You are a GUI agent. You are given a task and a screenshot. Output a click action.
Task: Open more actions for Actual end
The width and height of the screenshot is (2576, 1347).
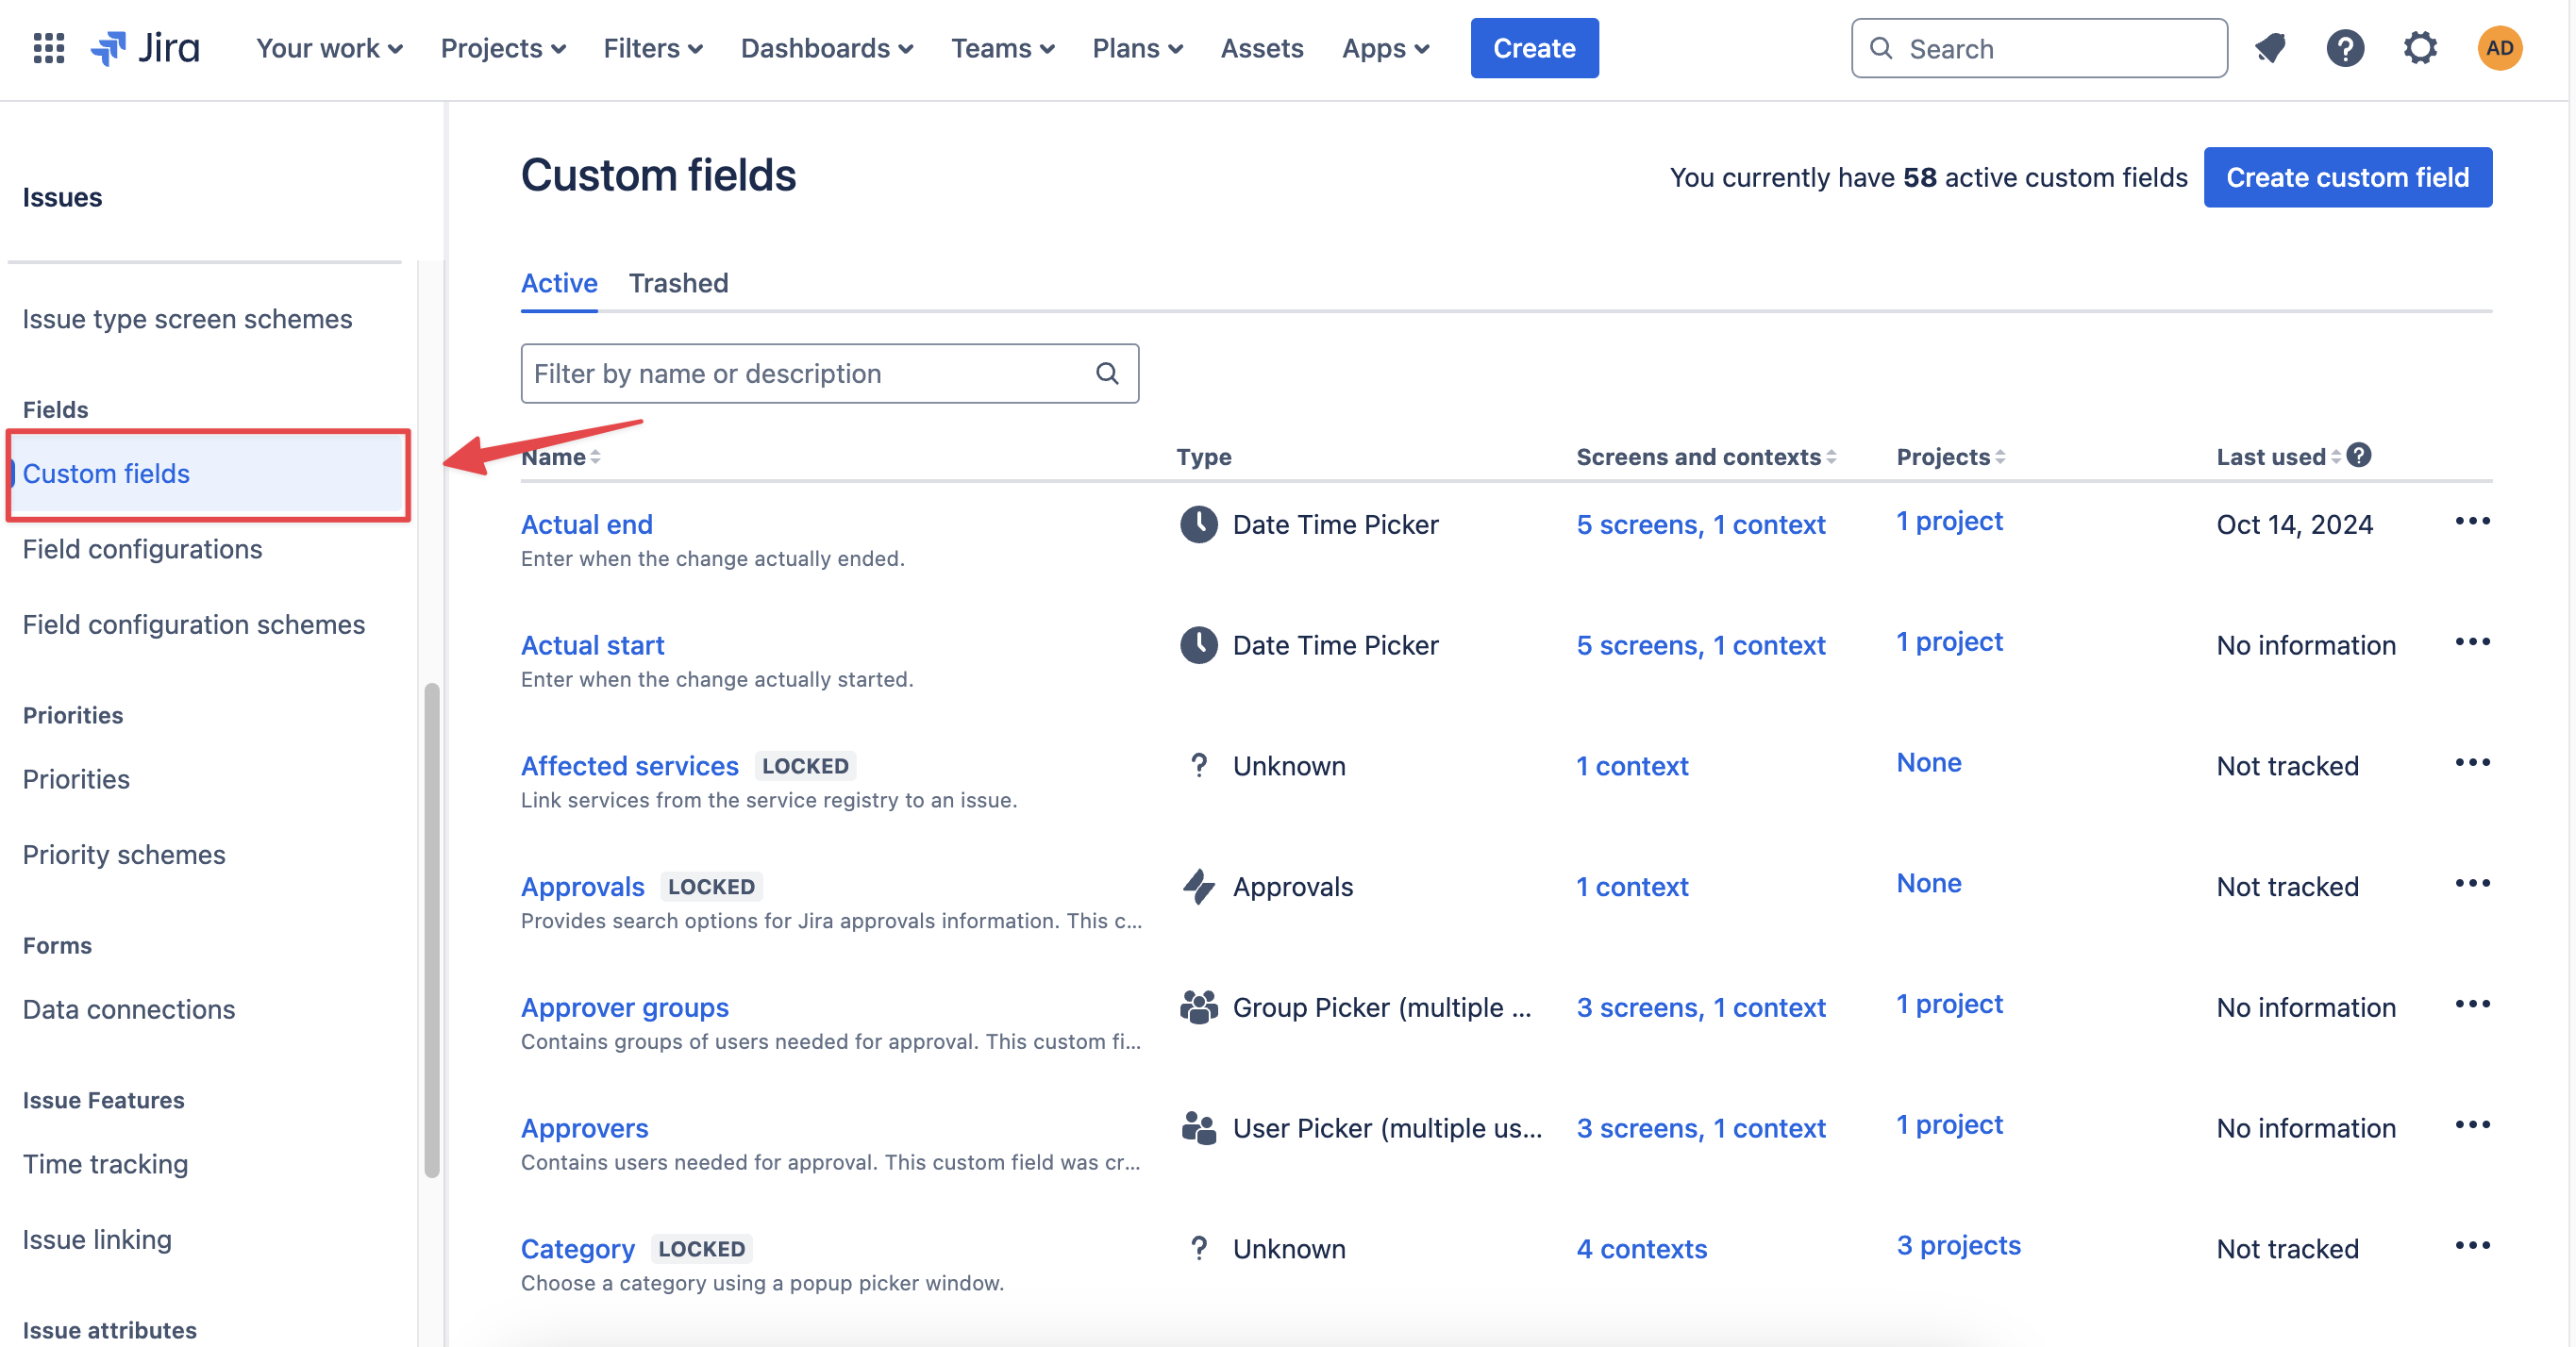coord(2472,522)
